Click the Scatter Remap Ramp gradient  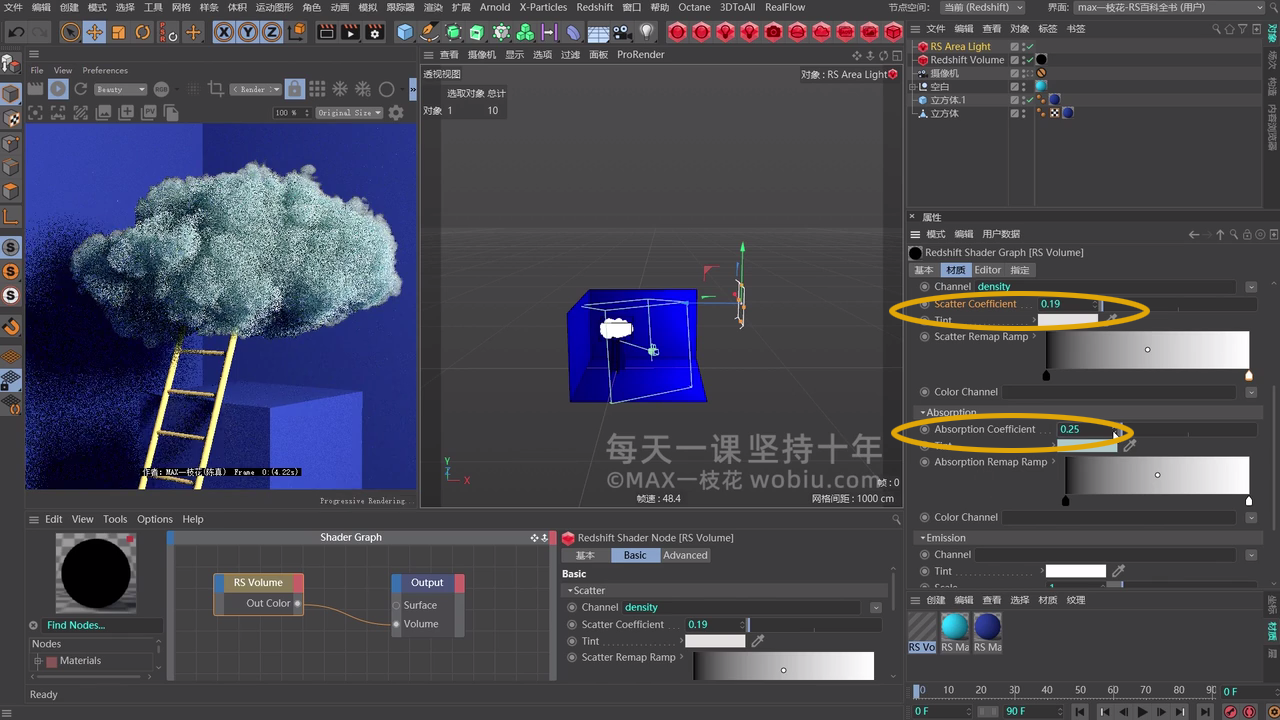pyautogui.click(x=1147, y=350)
